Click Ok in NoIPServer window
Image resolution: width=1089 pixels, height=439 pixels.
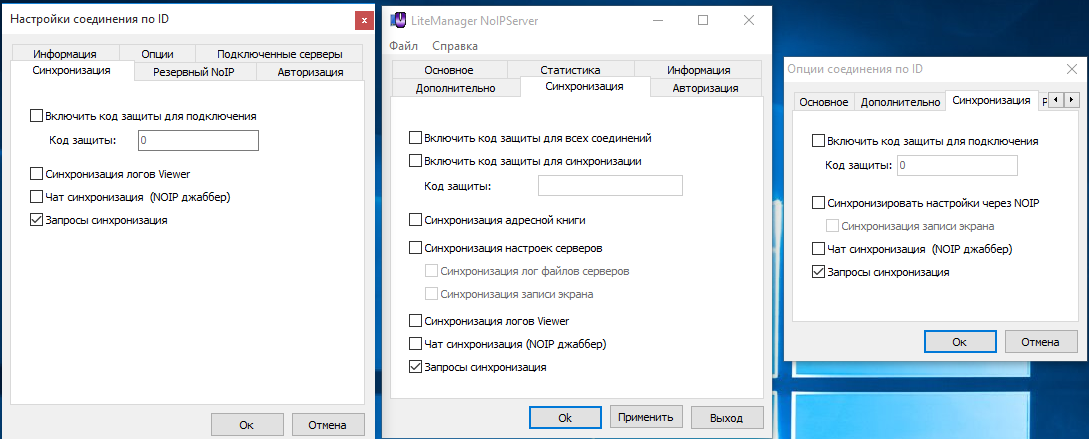point(565,417)
